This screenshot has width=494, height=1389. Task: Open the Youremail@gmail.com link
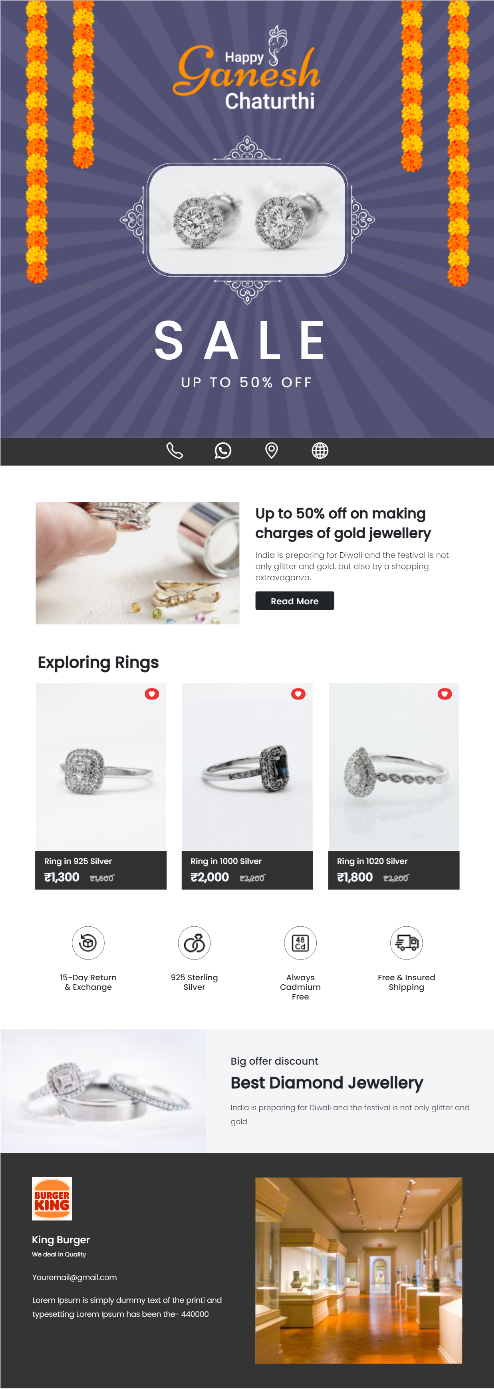click(74, 1277)
